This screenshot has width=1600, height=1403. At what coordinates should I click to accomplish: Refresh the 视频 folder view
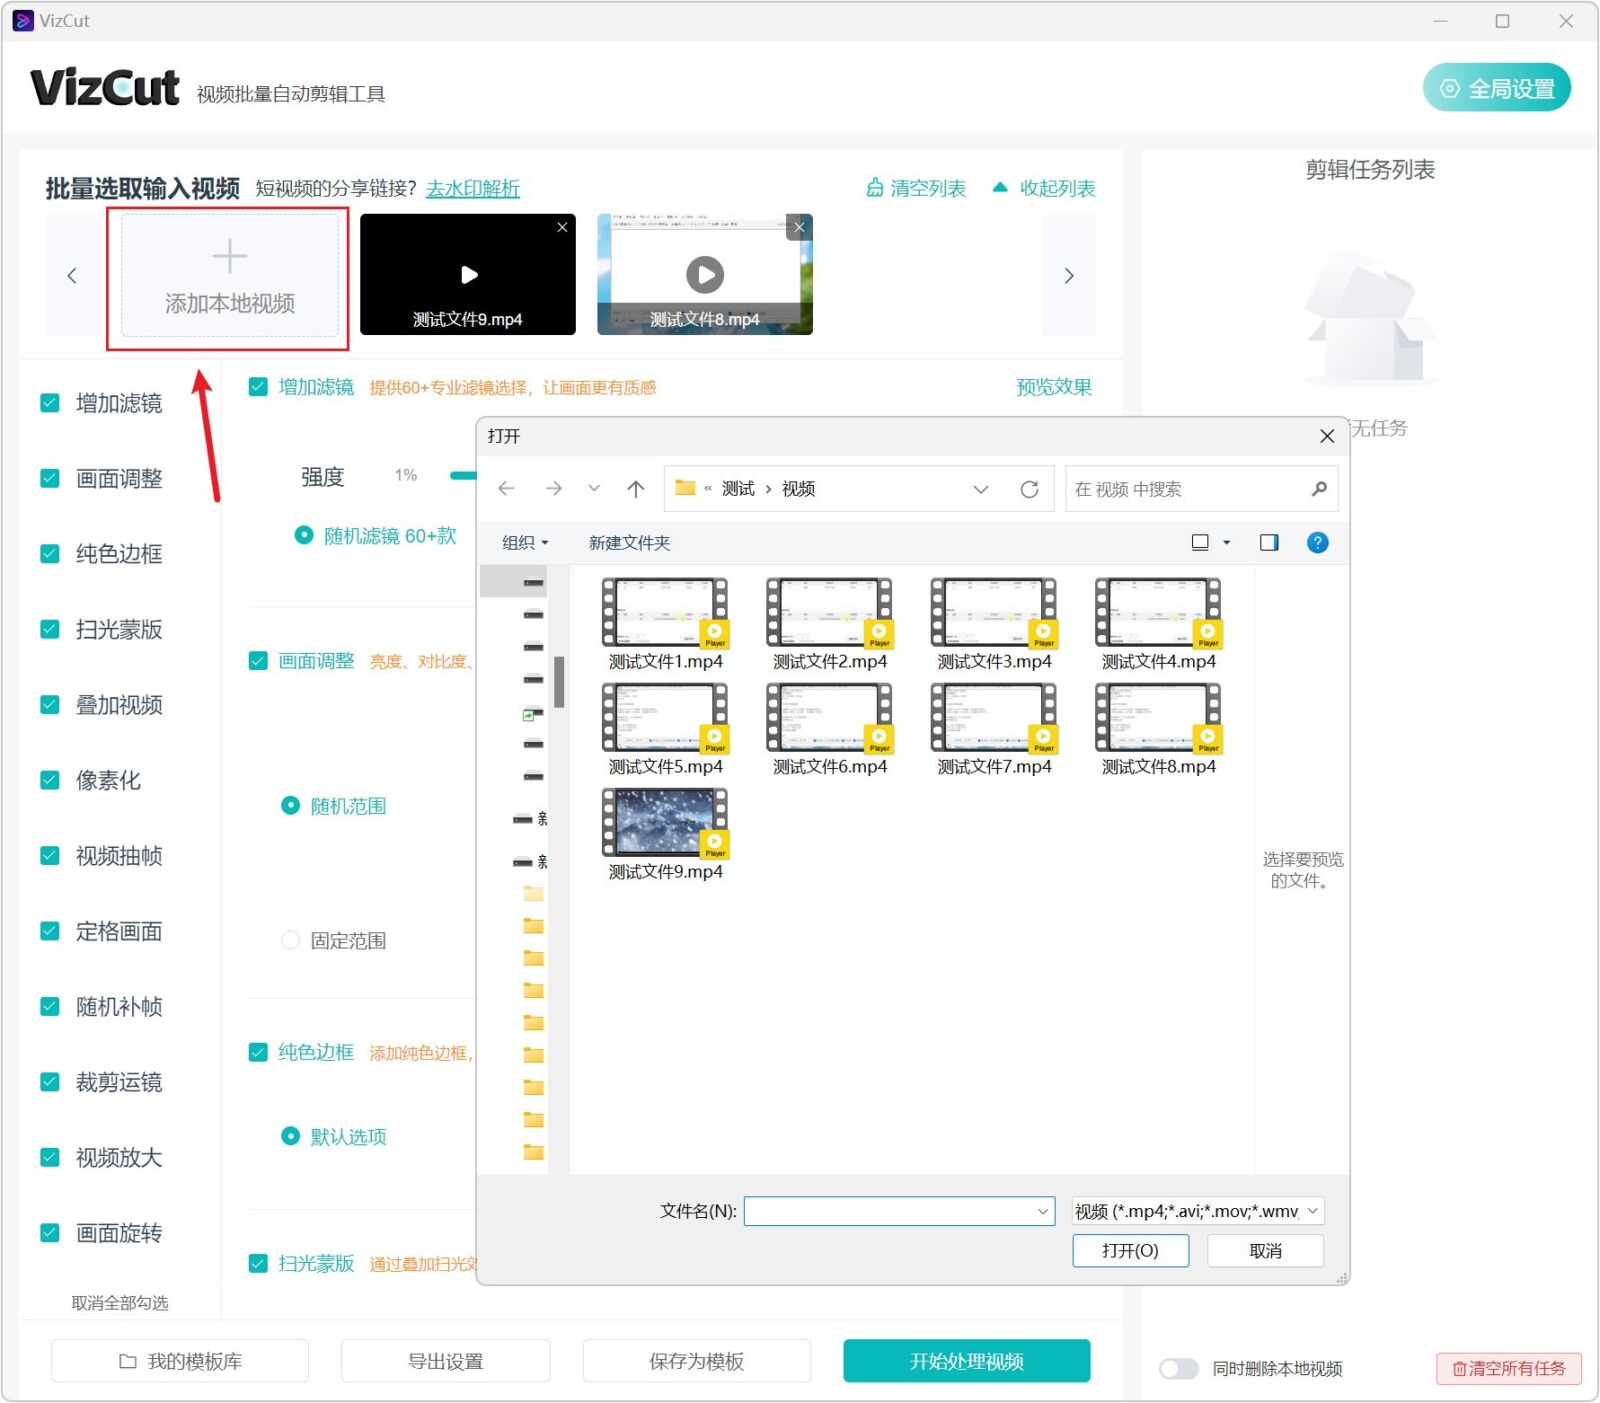[1029, 489]
